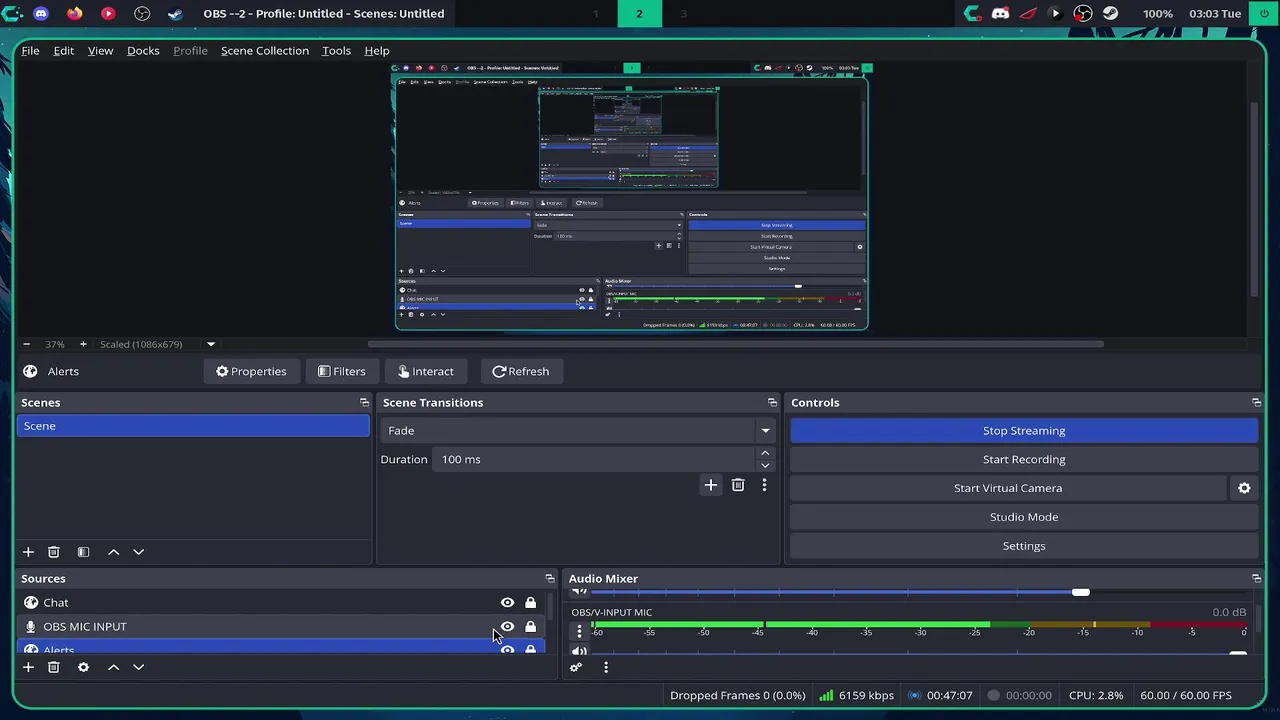Open the Docks menu

pyautogui.click(x=143, y=51)
